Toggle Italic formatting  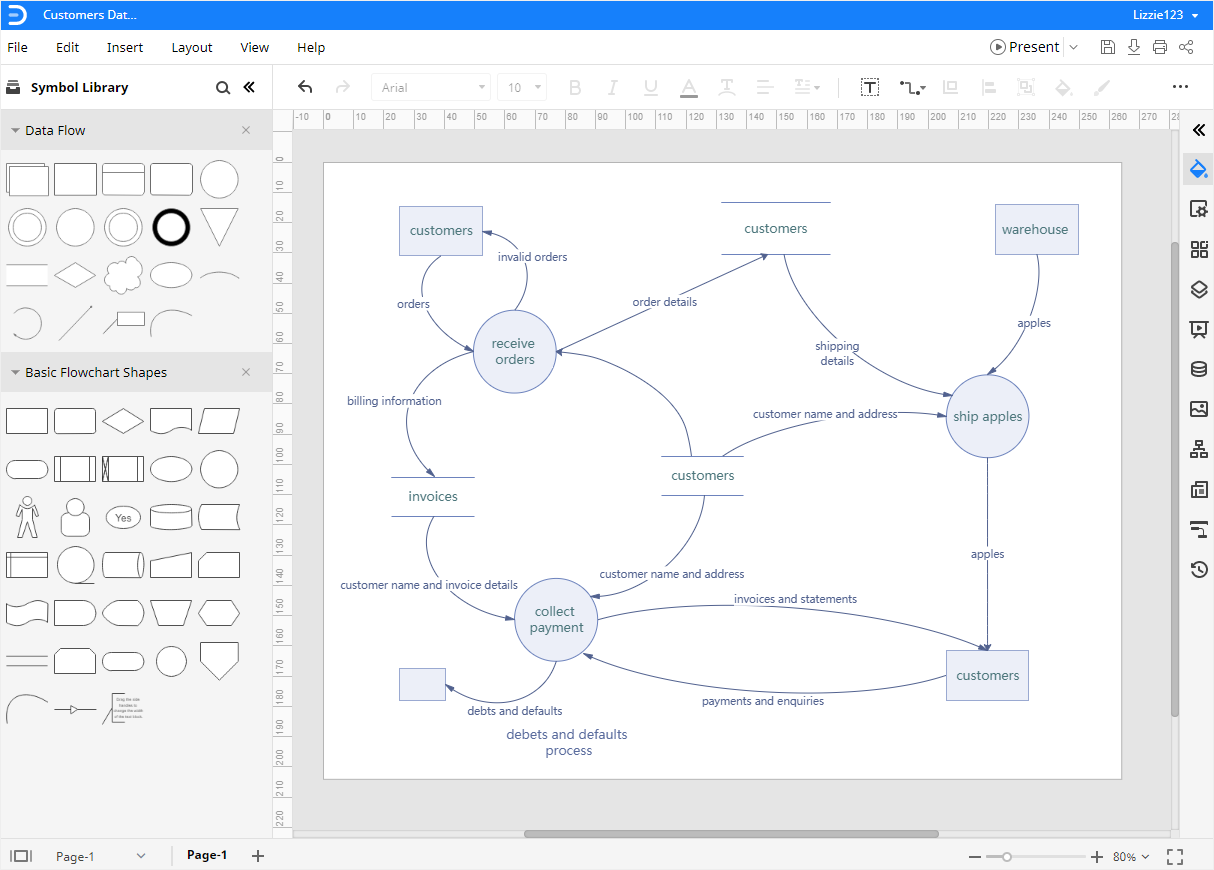pos(613,87)
